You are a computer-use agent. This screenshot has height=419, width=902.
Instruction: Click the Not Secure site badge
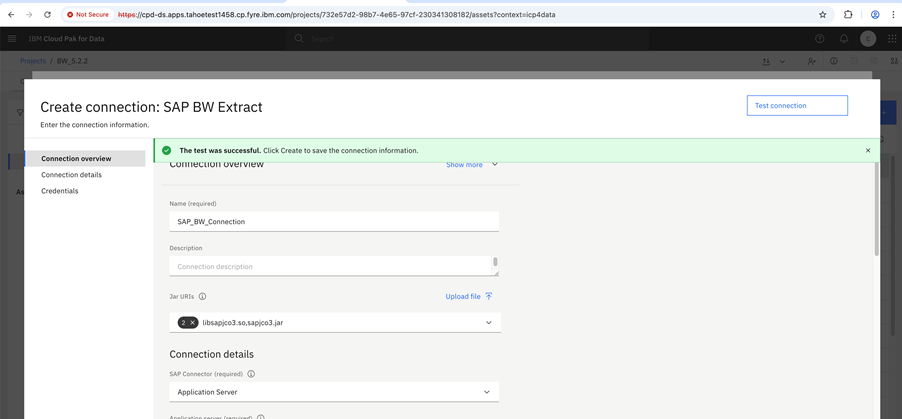[87, 14]
